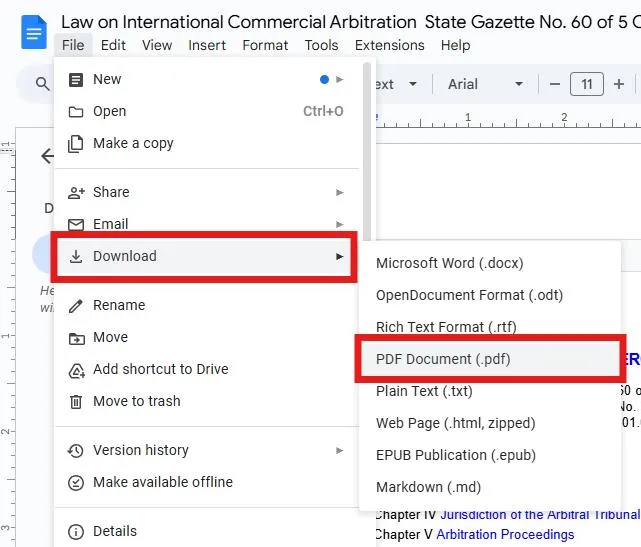Decrease font size with minus button
Viewport: 641px width, 547px height.
click(555, 85)
